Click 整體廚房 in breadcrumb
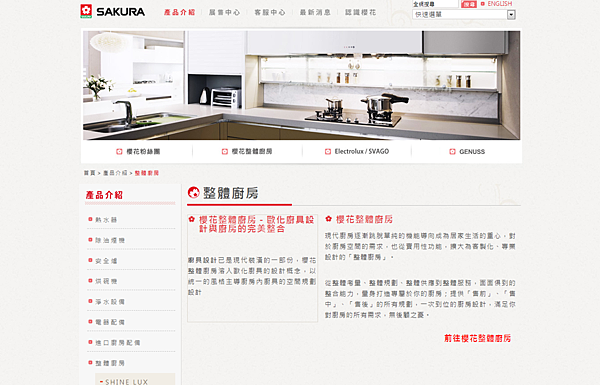Screen dimensions: 600x385 pos(147,173)
